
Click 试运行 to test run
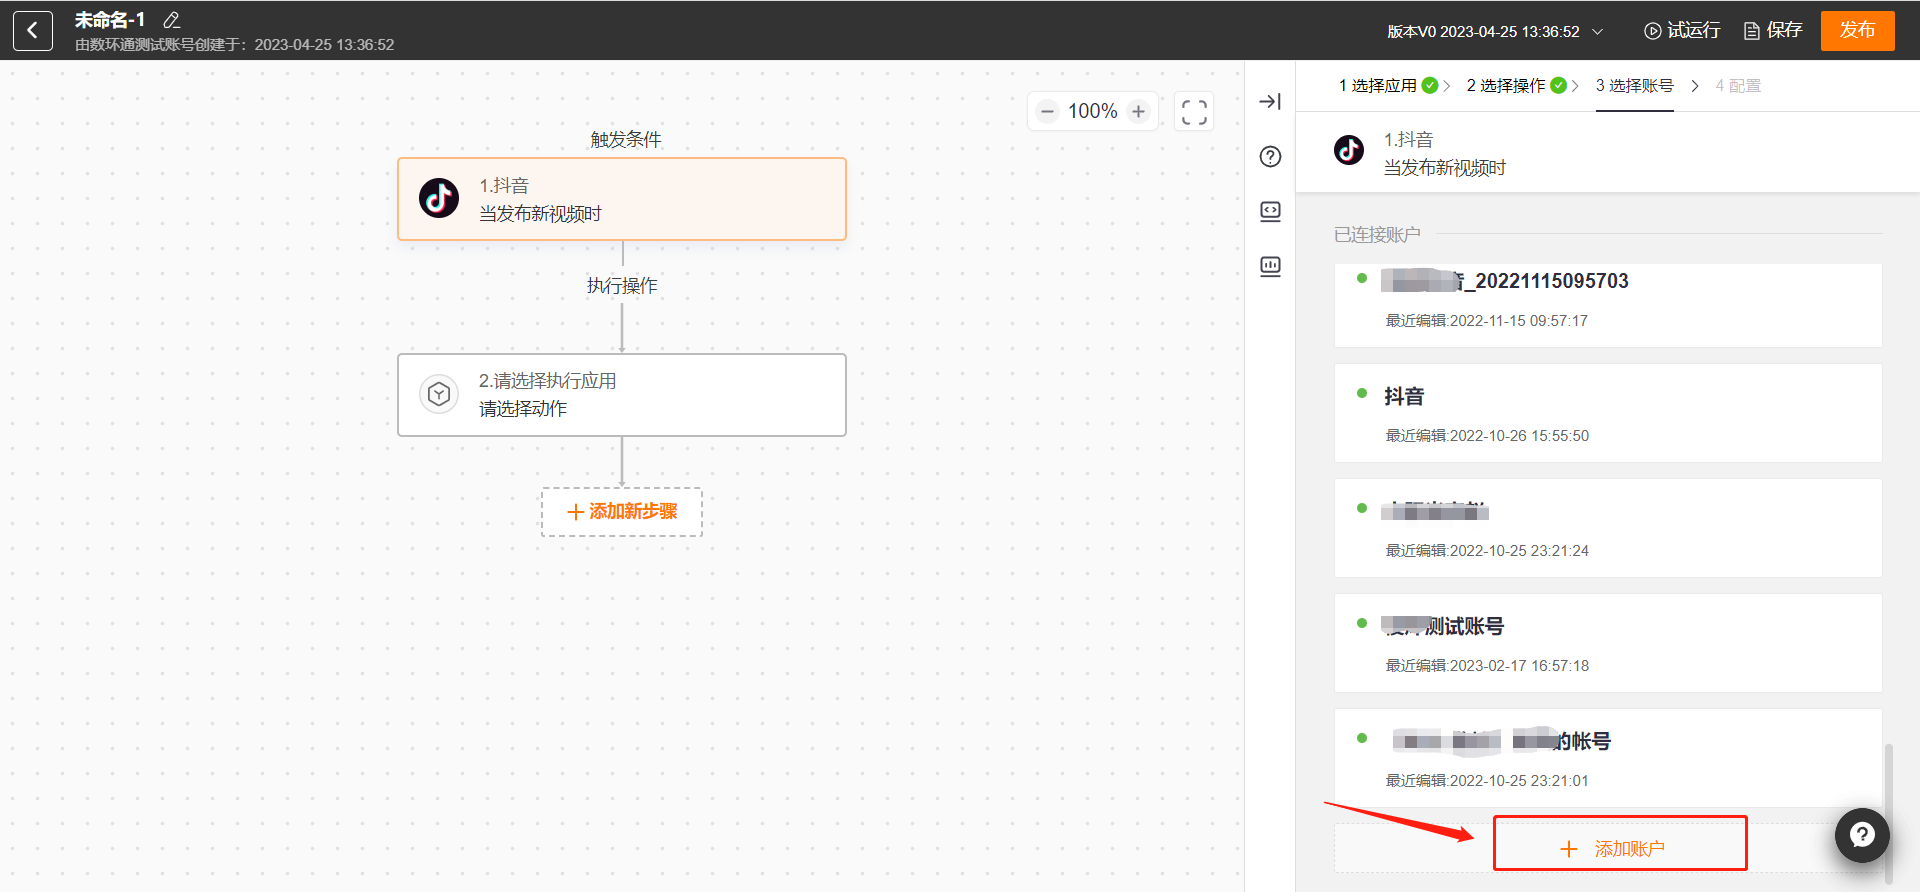coord(1682,31)
